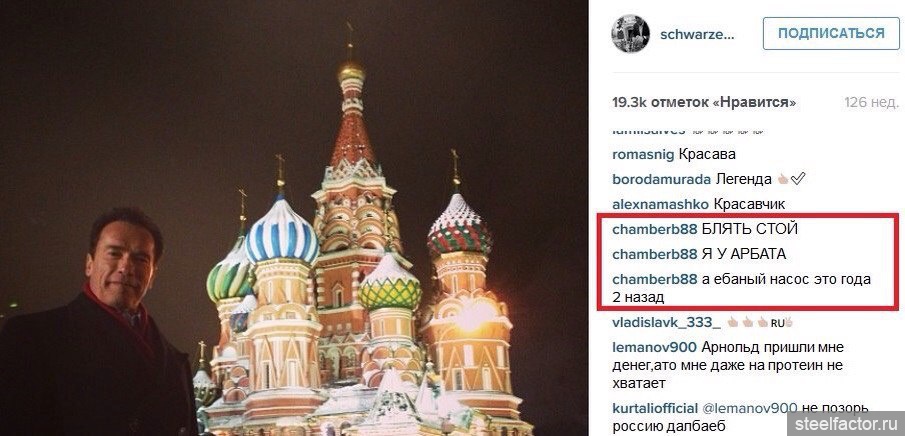This screenshot has height=436, width=905.
Task: Click the schwarze... username in the header
Action: coord(703,33)
